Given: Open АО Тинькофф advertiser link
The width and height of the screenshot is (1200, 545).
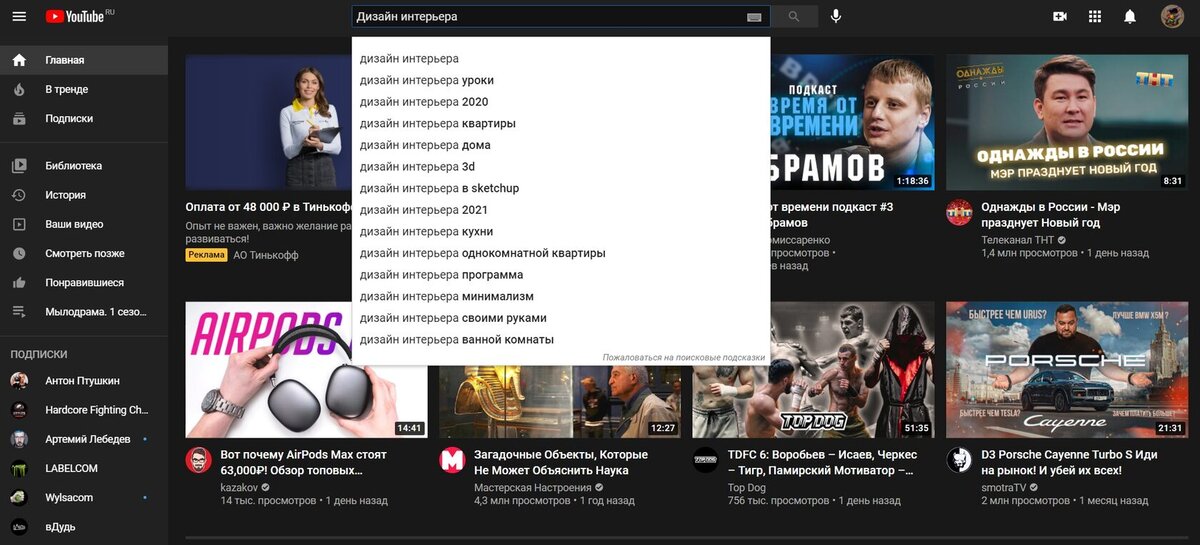Looking at the screenshot, I should [x=266, y=255].
